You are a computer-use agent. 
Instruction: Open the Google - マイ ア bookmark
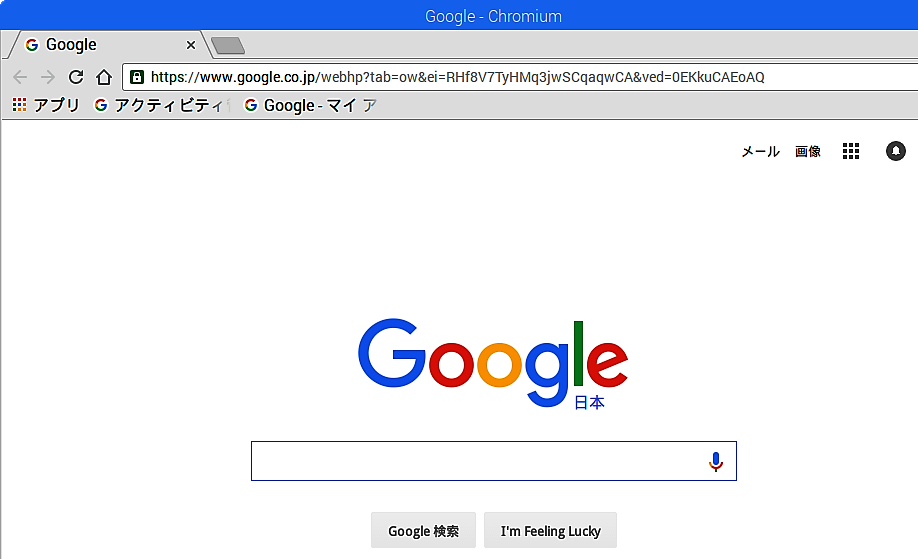point(310,105)
